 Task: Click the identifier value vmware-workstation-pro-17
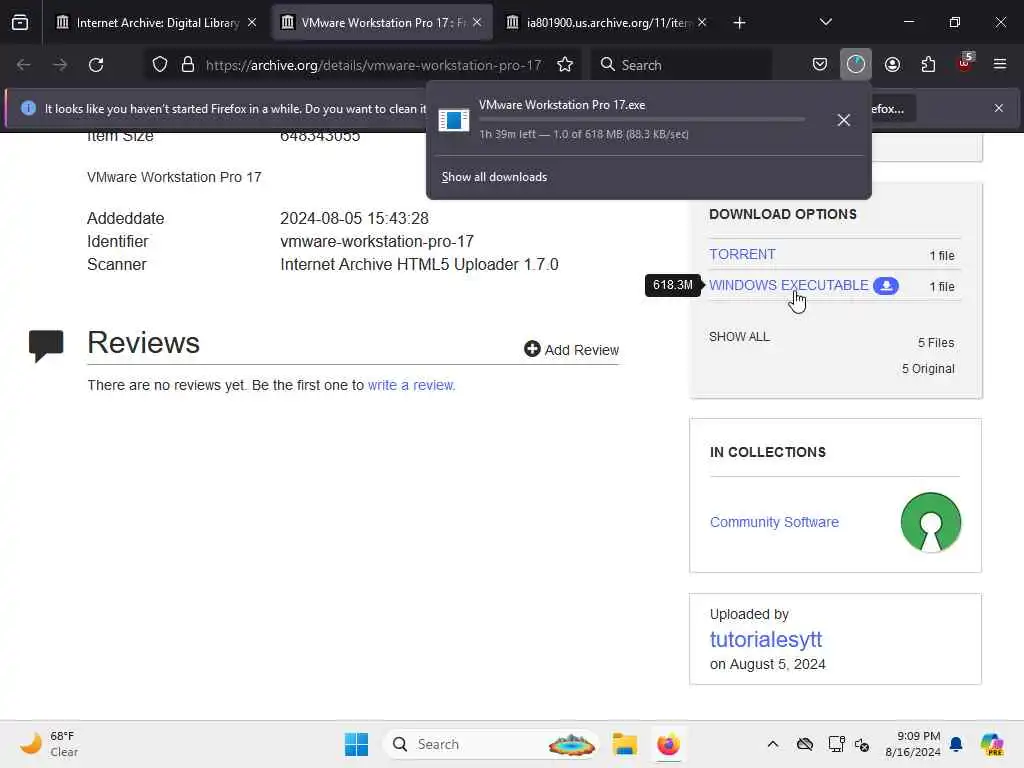(377, 242)
